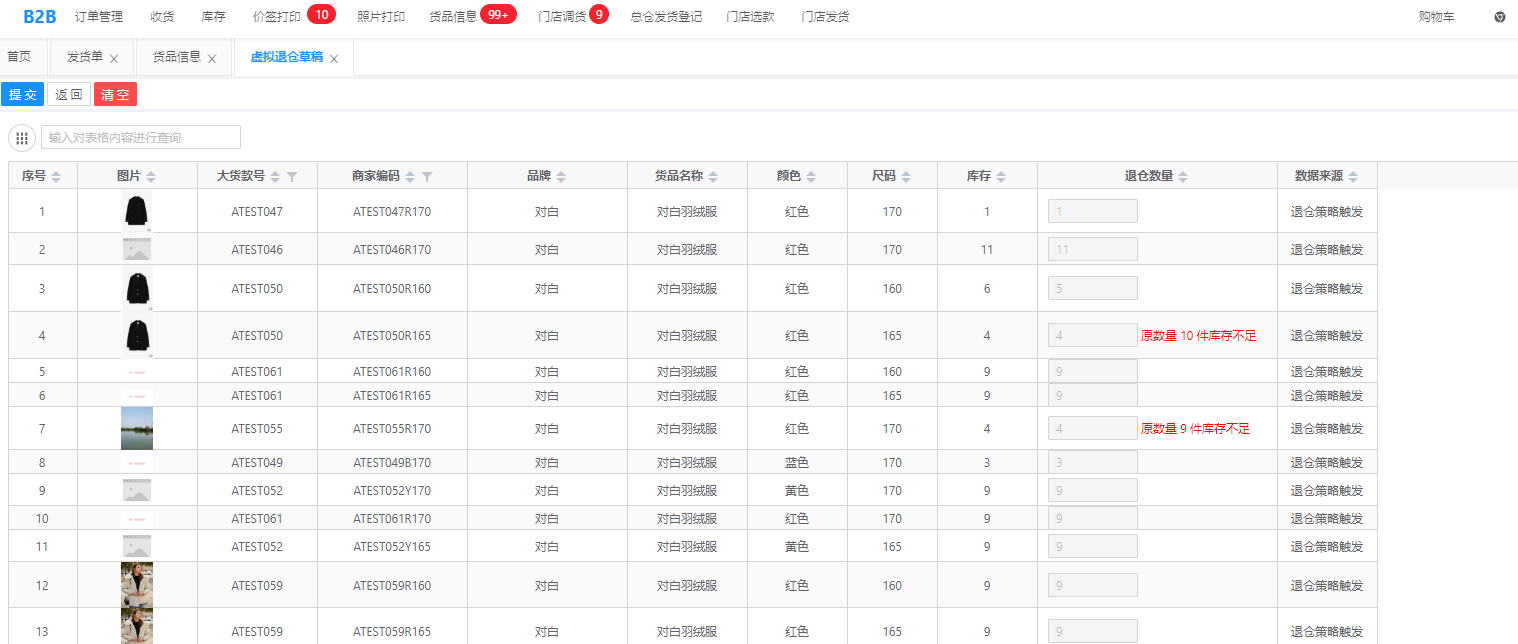This screenshot has height=644, width=1518.
Task: Open the column settings grid icon
Action: point(22,138)
